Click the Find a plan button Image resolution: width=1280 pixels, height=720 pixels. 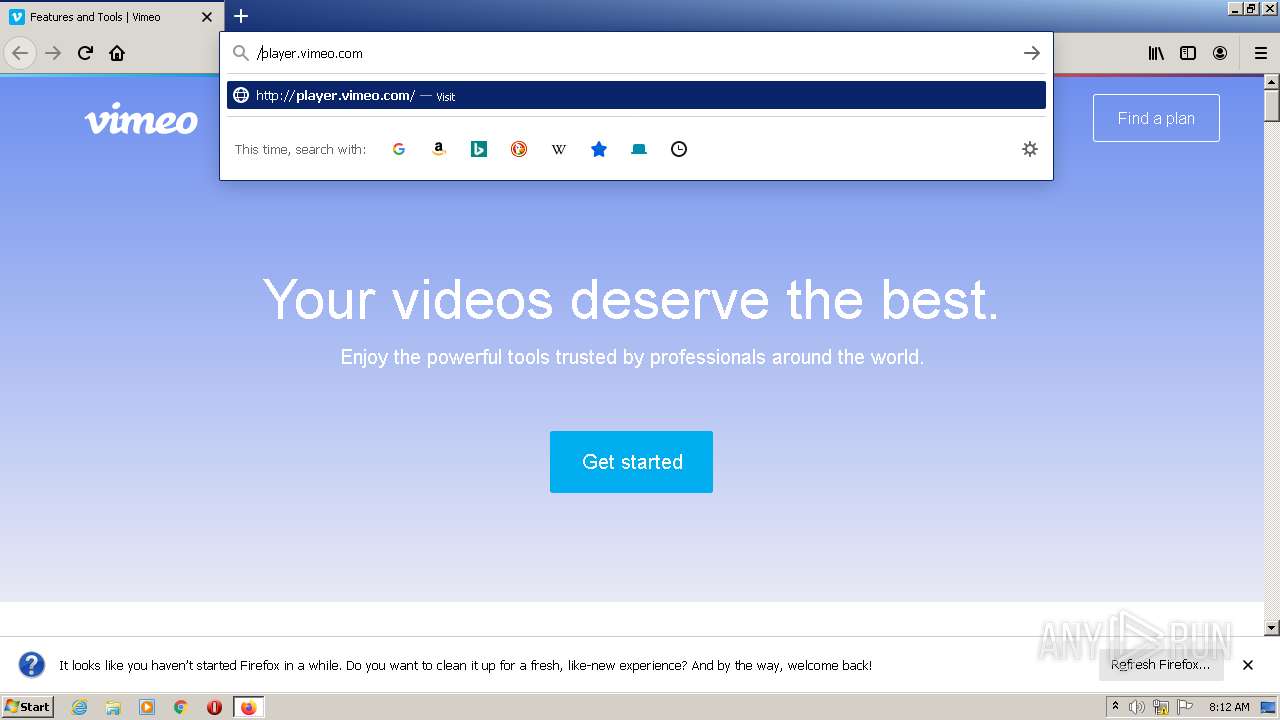(1156, 118)
